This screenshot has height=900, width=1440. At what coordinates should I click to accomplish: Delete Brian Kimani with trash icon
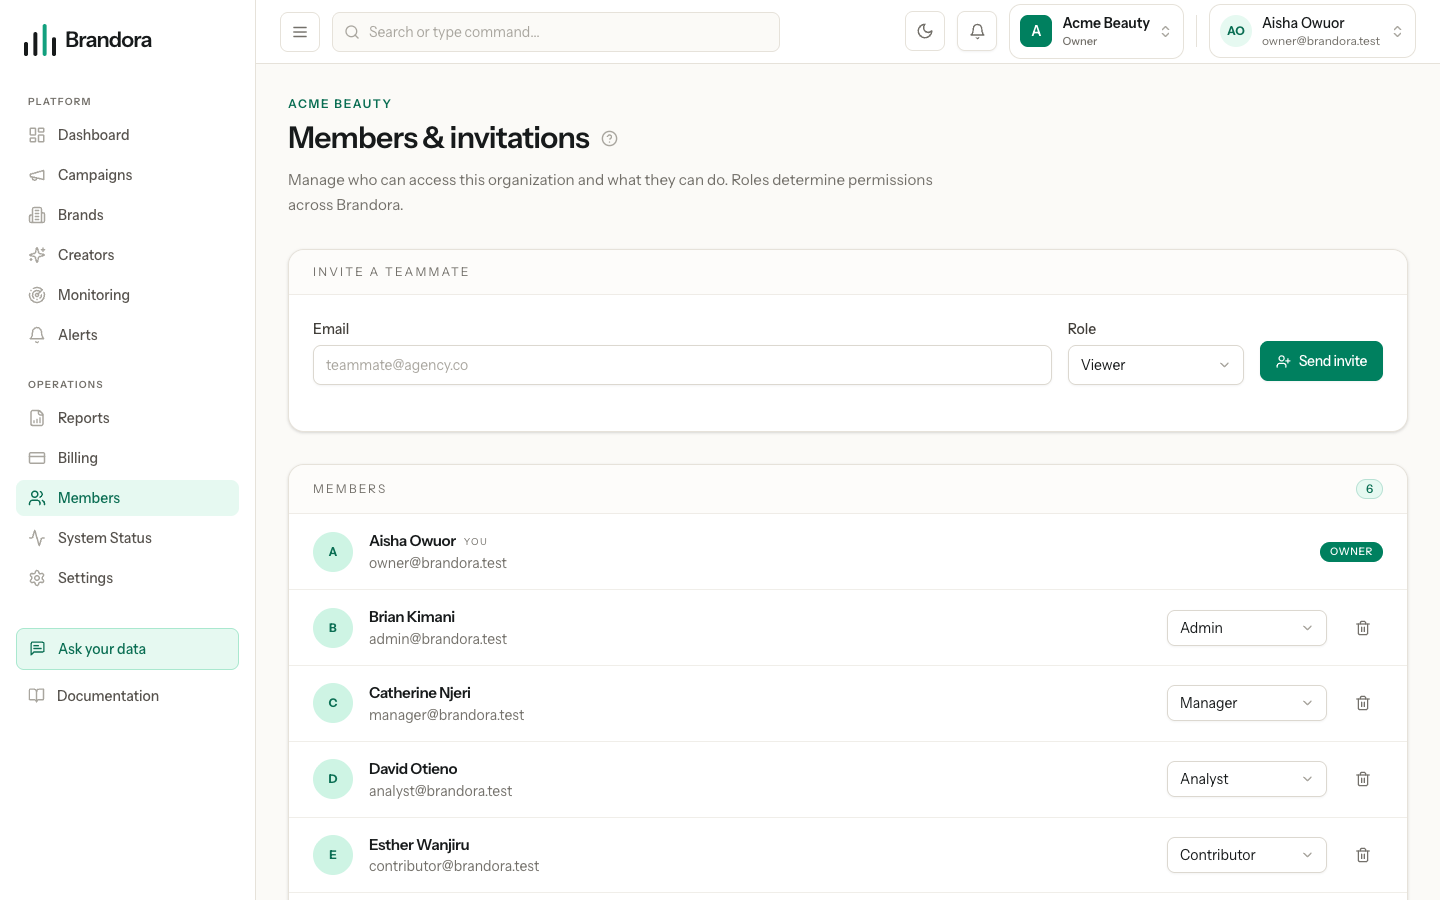tap(1363, 628)
